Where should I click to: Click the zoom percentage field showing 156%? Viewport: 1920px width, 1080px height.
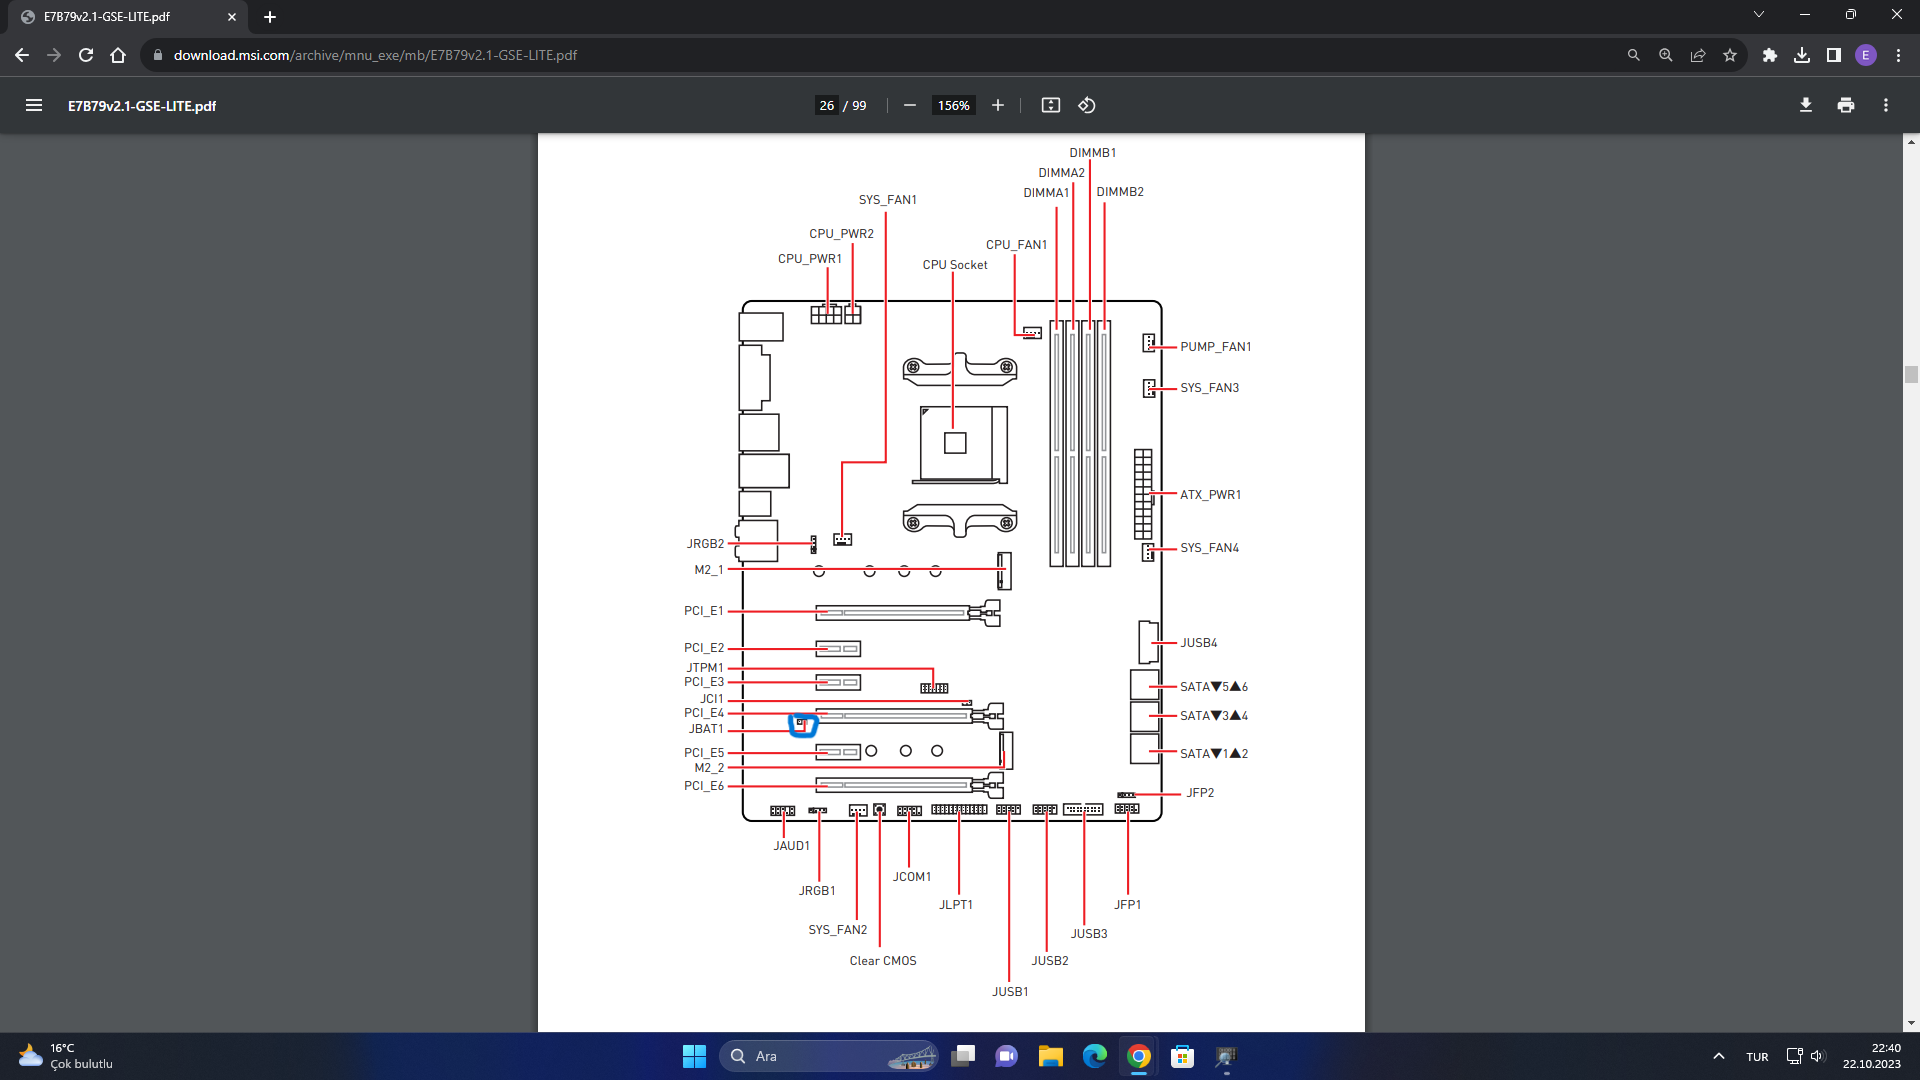[953, 105]
